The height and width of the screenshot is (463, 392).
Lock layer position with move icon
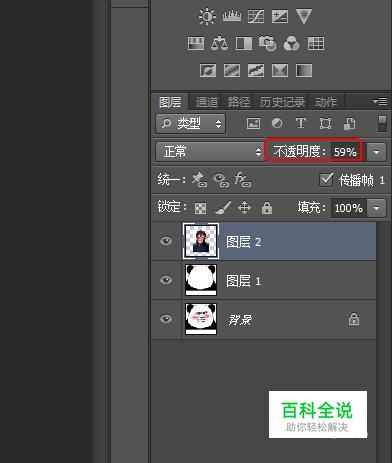(244, 208)
